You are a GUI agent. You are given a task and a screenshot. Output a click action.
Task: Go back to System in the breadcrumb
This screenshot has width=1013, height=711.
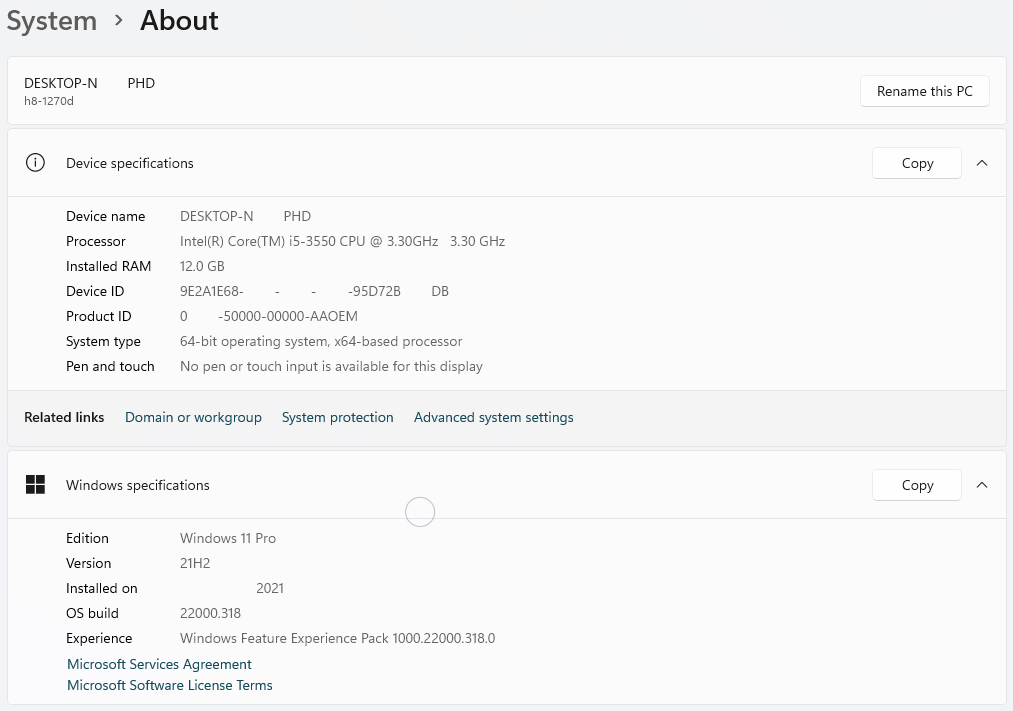[52, 21]
